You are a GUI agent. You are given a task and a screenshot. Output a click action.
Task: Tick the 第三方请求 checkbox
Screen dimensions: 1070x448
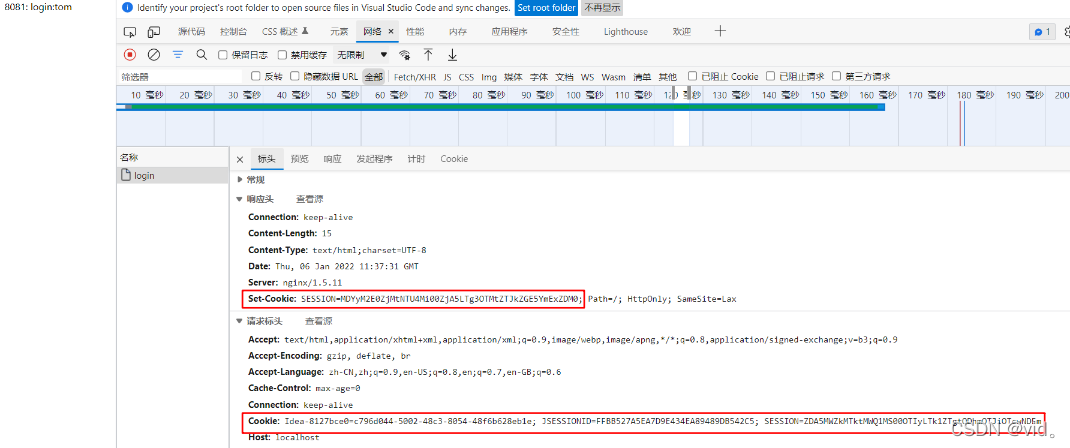point(836,76)
